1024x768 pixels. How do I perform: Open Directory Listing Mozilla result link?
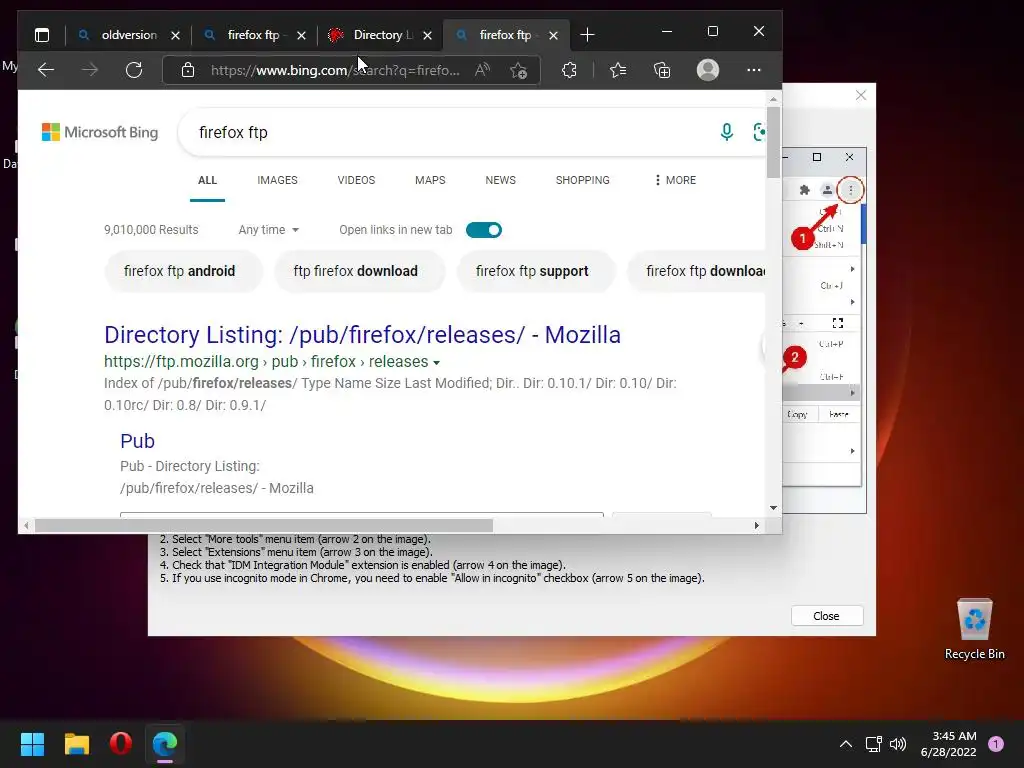[362, 334]
